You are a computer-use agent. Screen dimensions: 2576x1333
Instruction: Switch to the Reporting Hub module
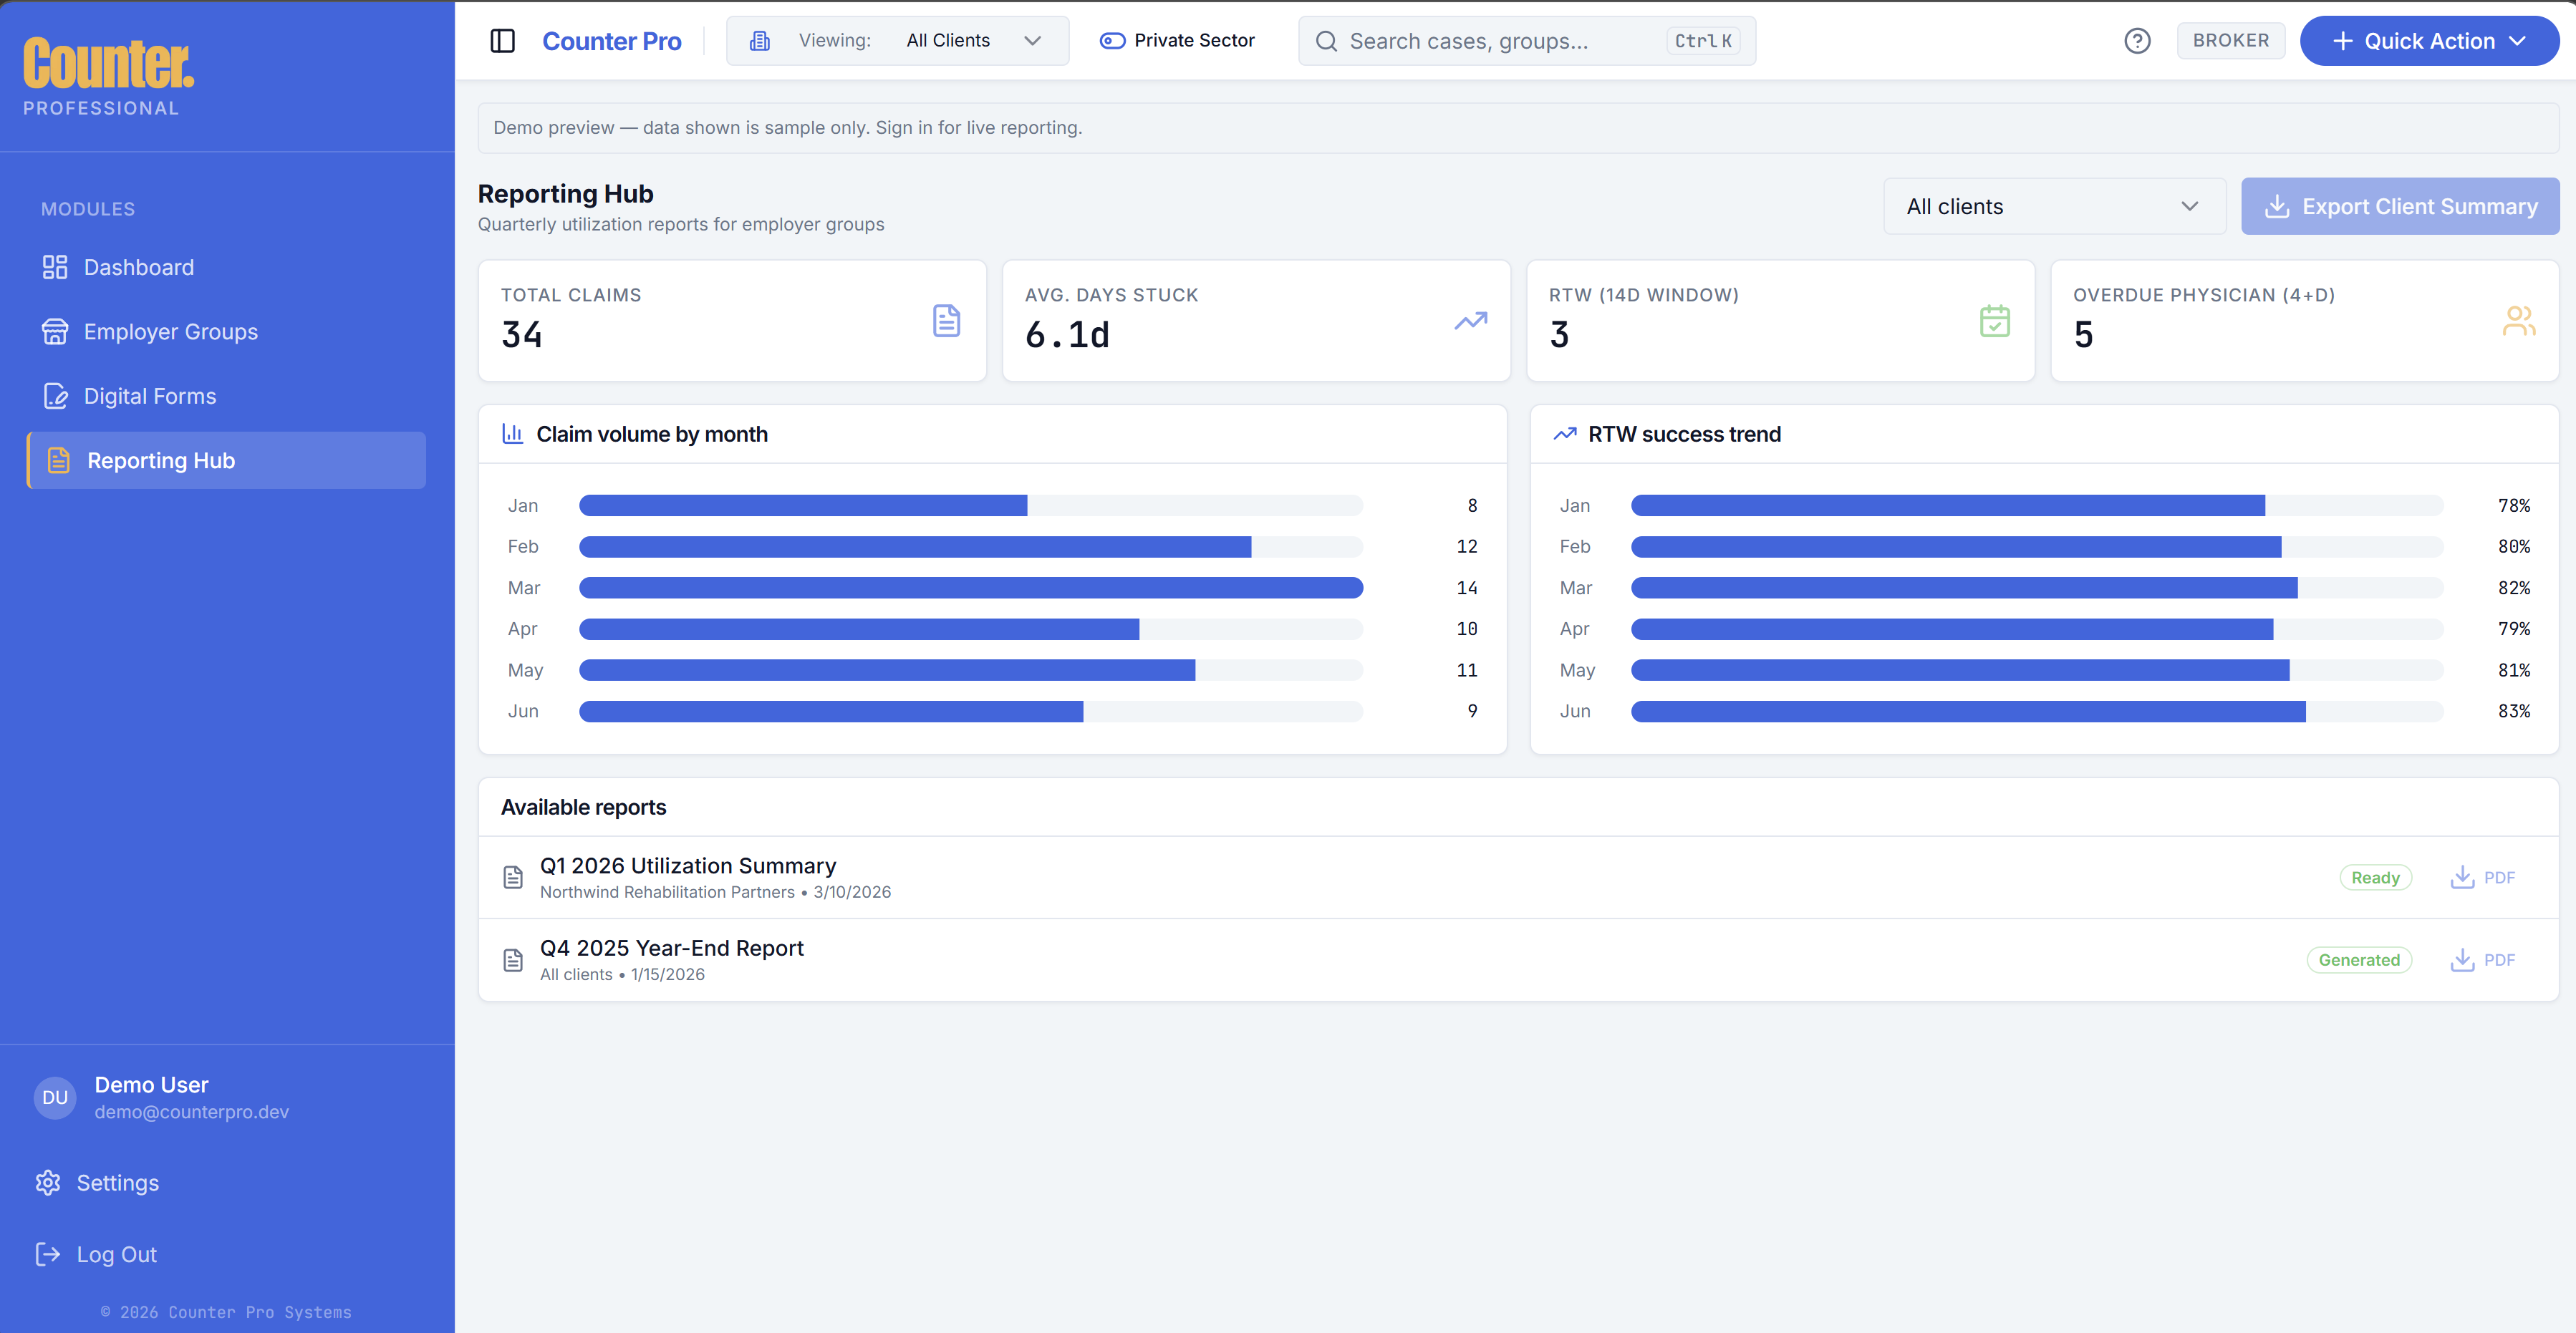(161, 460)
